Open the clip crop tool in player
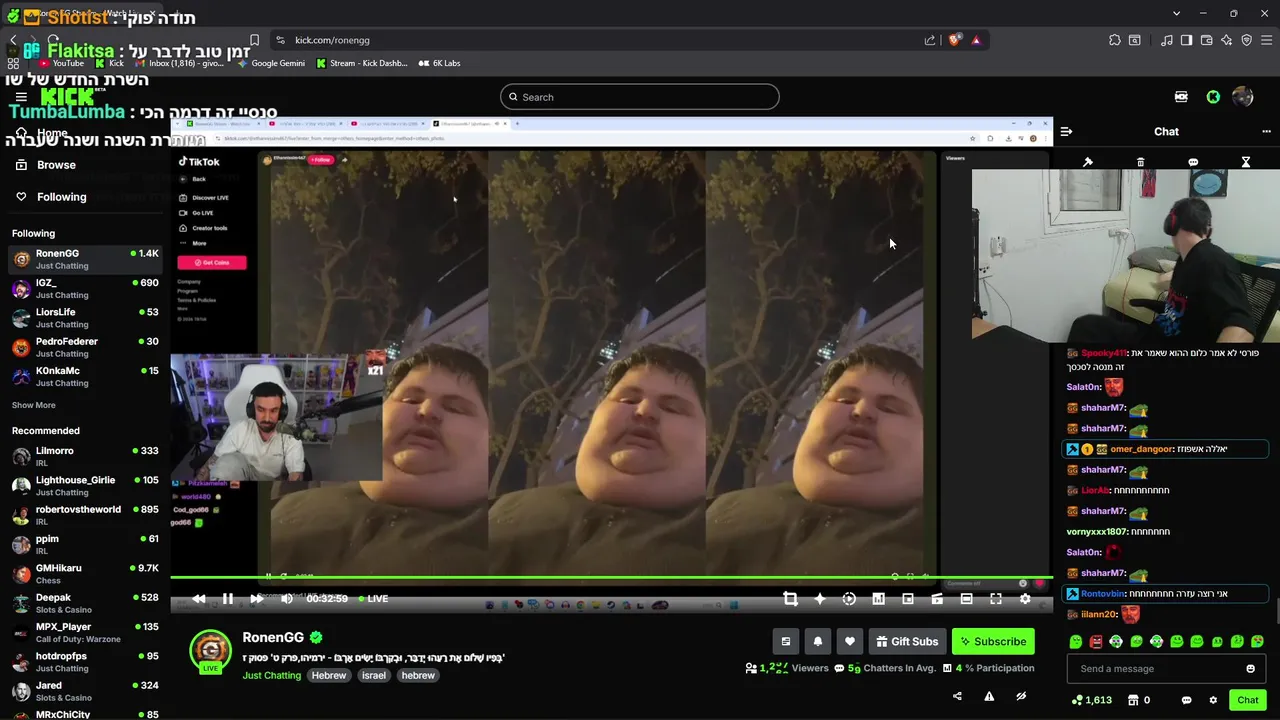The width and height of the screenshot is (1280, 720). pos(790,599)
